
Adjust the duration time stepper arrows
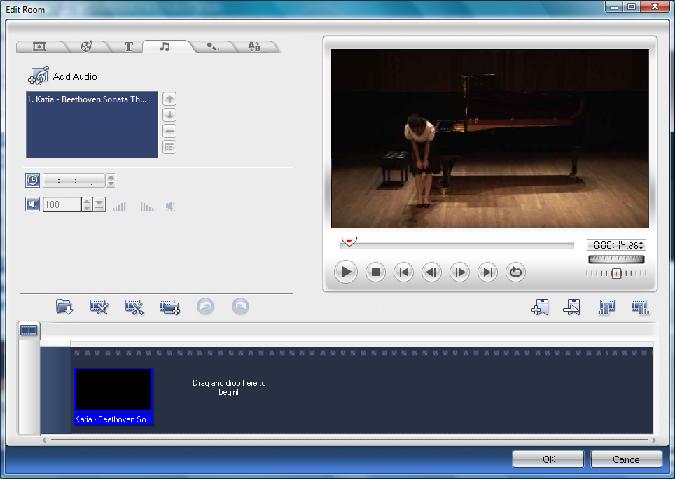(x=111, y=181)
